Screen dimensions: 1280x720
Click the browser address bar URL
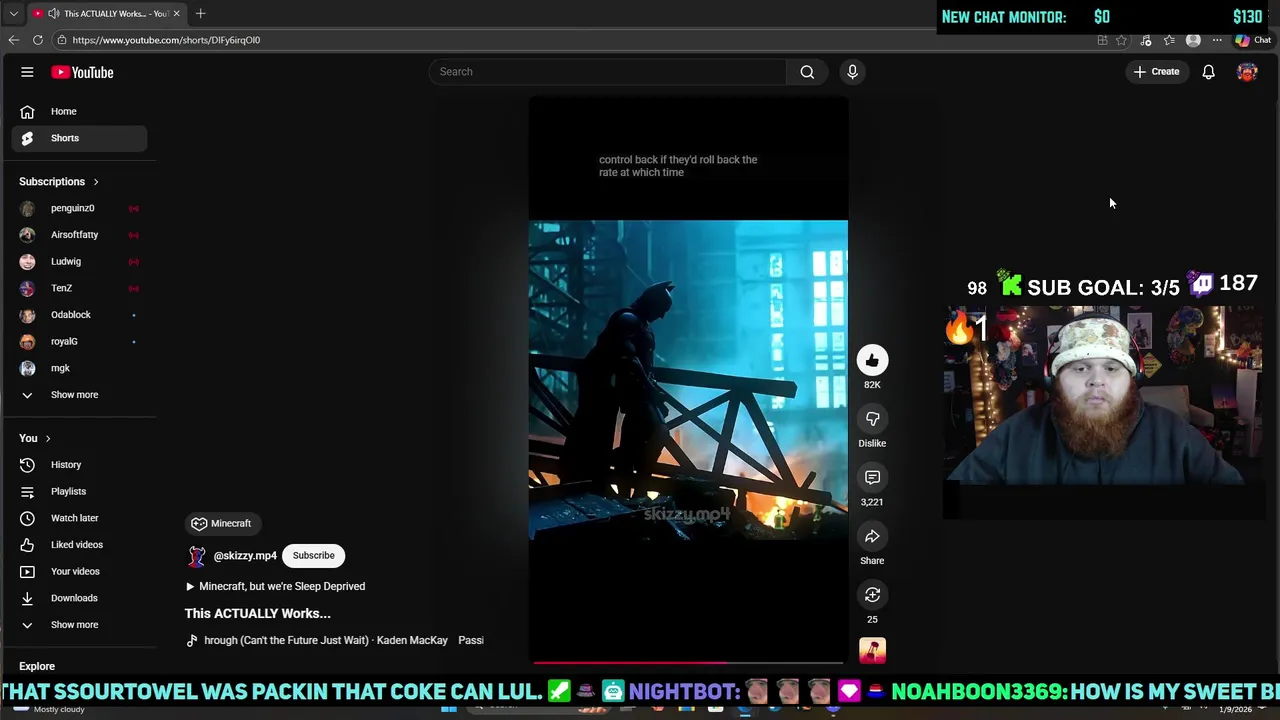coord(166,40)
